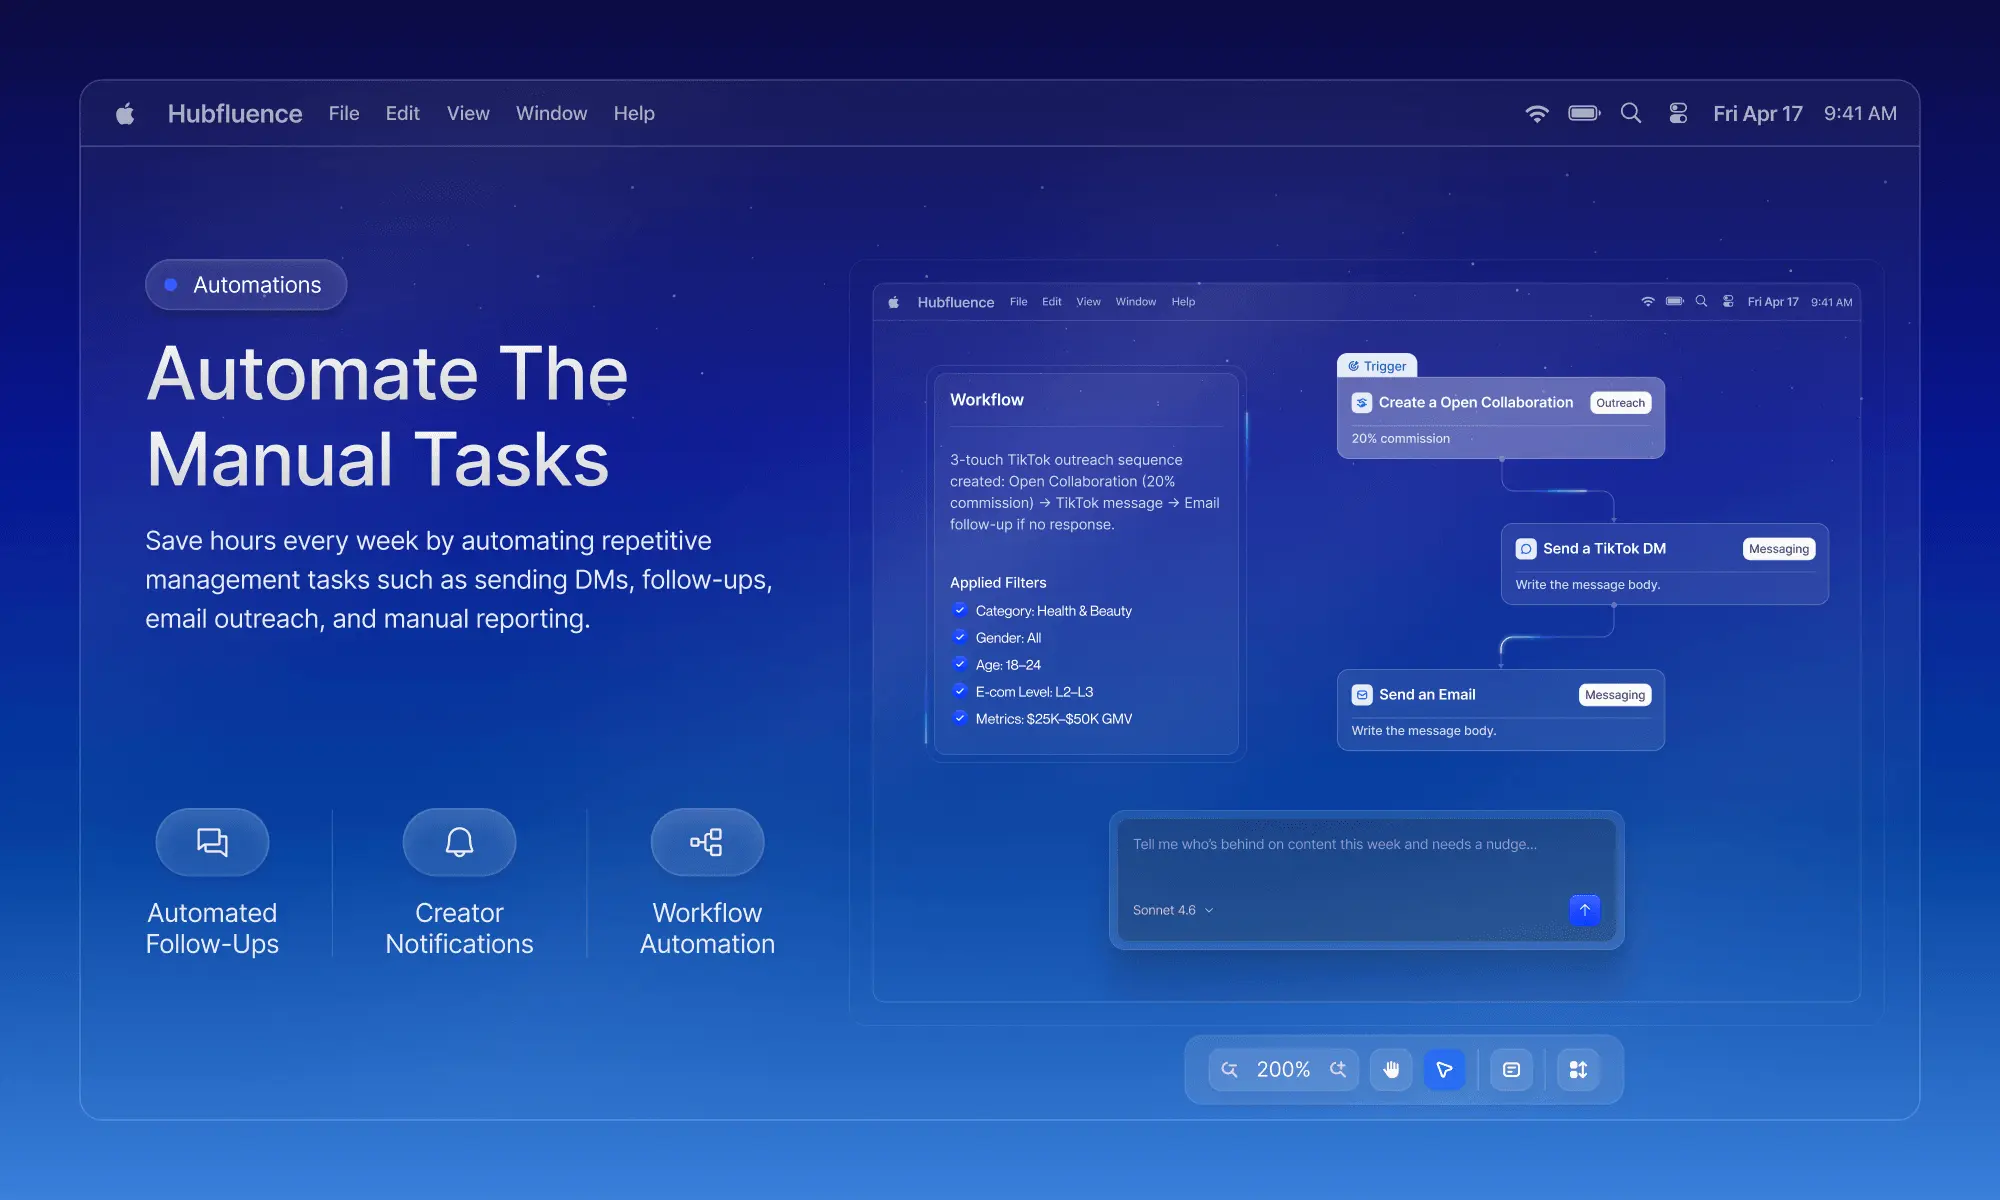Image resolution: width=2000 pixels, height=1200 pixels.
Task: Uncheck Metrics: $25K–$50K GMV filter
Action: pos(960,718)
